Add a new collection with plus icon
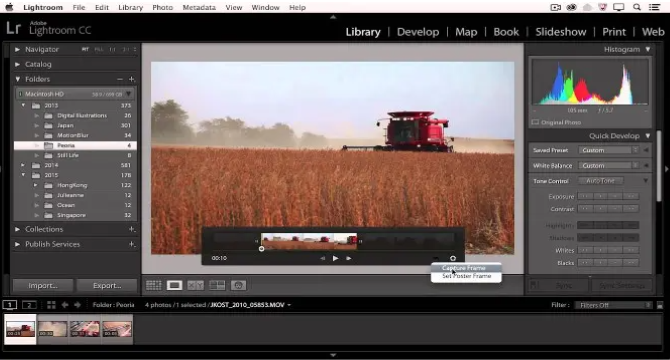This screenshot has height=360, width=670. [x=132, y=229]
